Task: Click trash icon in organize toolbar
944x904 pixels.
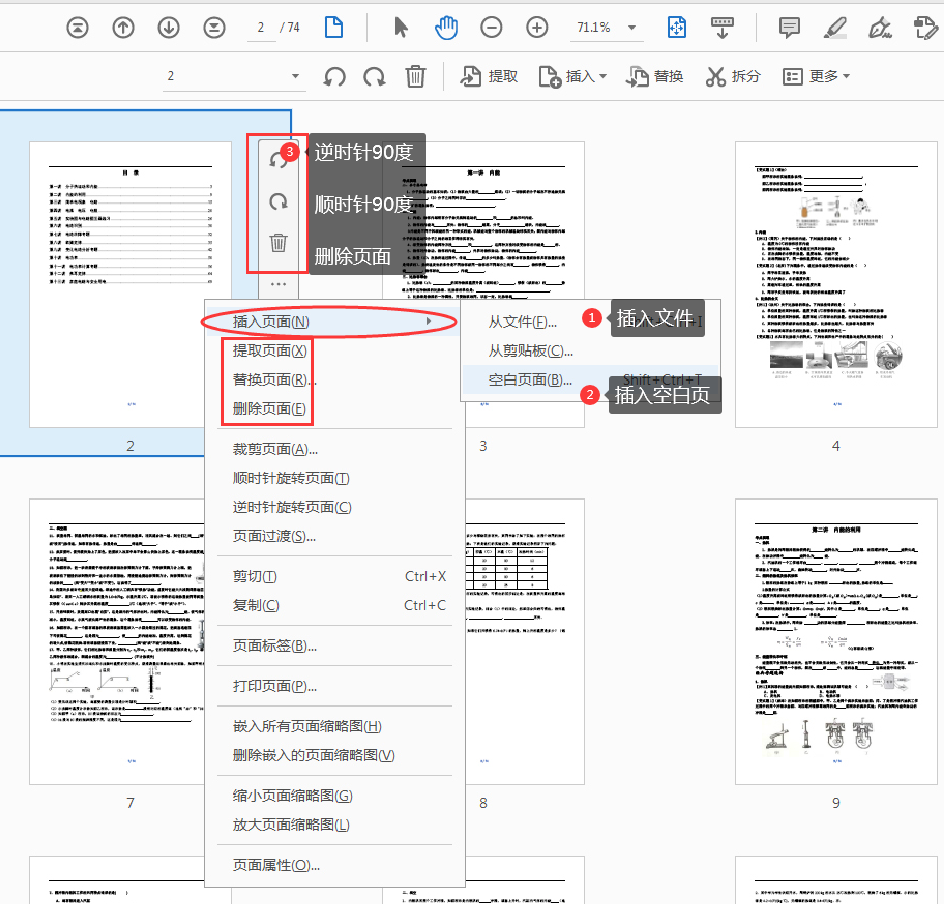Action: [x=415, y=76]
